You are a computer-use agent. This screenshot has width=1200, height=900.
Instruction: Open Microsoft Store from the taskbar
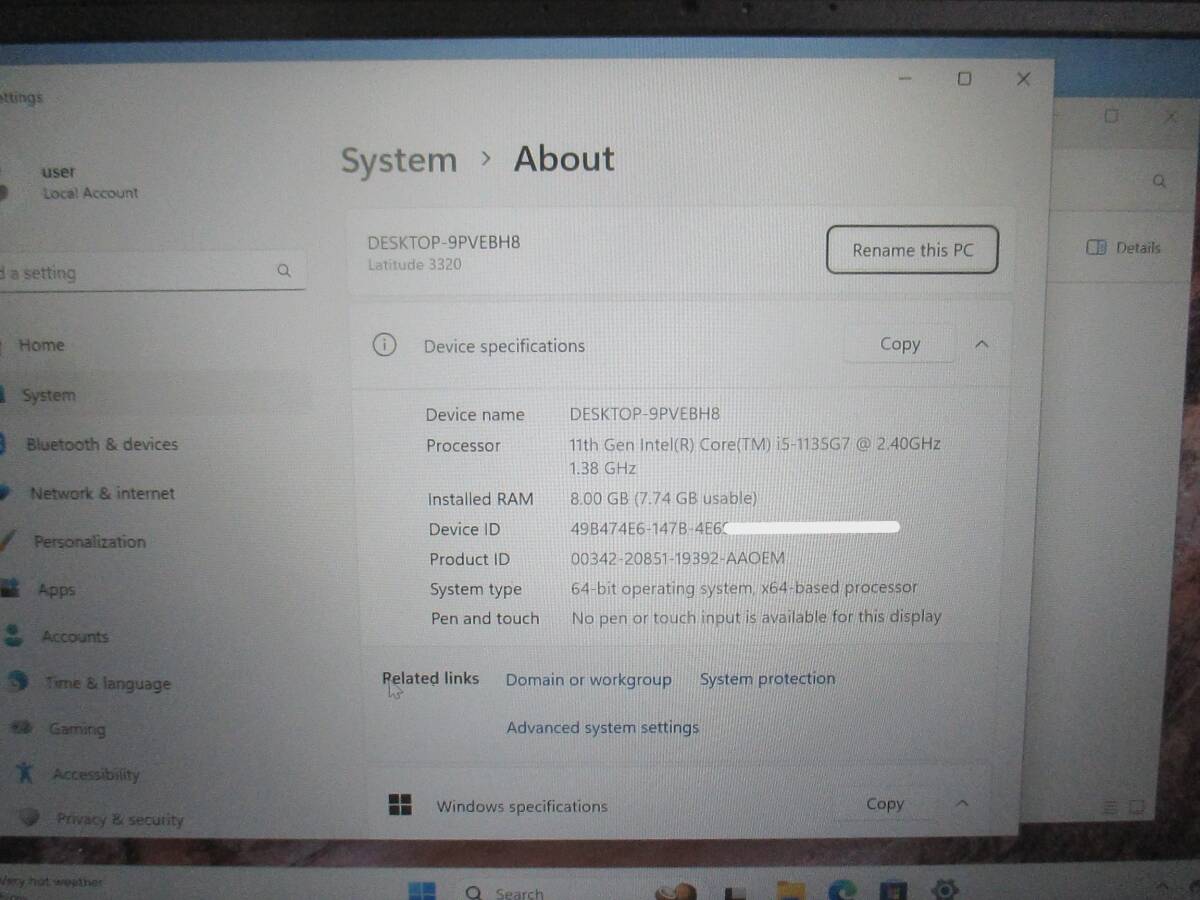(x=893, y=890)
